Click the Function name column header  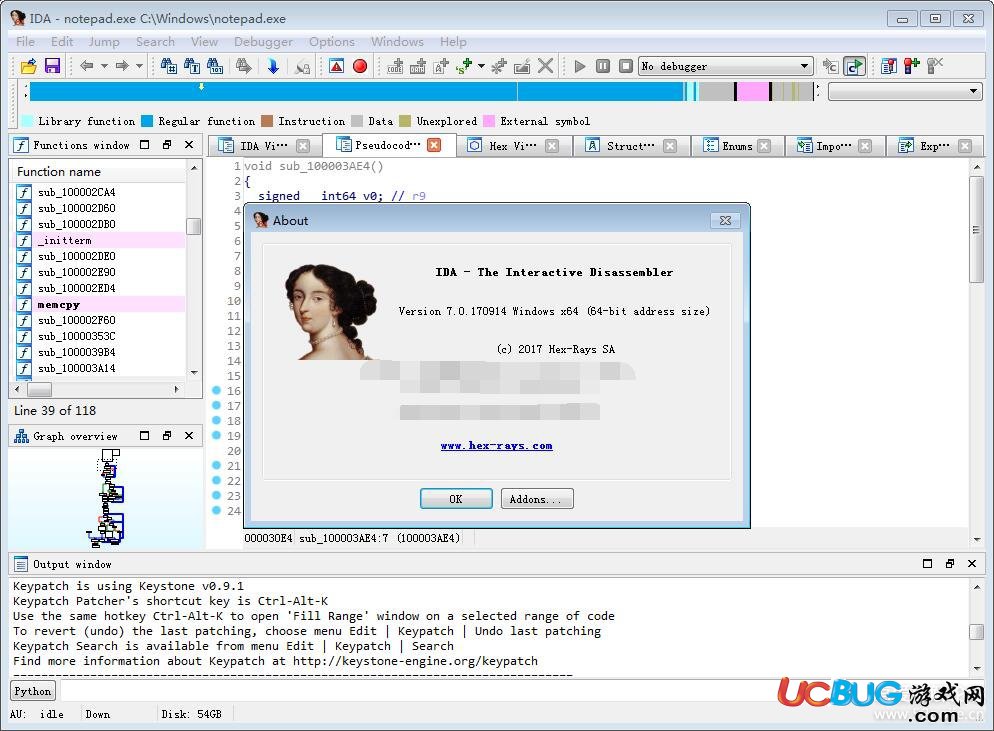tap(98, 172)
